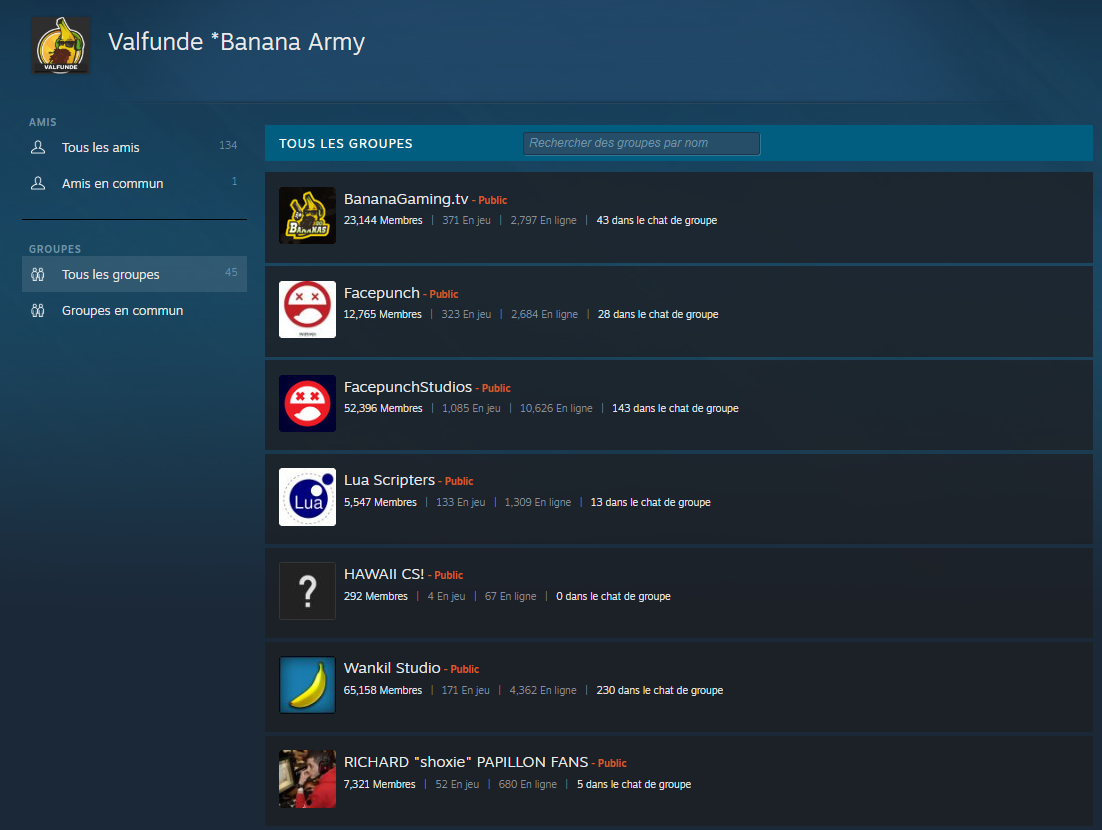Open RICHARD shoxie PAPILLON FANS avatar
The height and width of the screenshot is (830, 1102).
[307, 779]
